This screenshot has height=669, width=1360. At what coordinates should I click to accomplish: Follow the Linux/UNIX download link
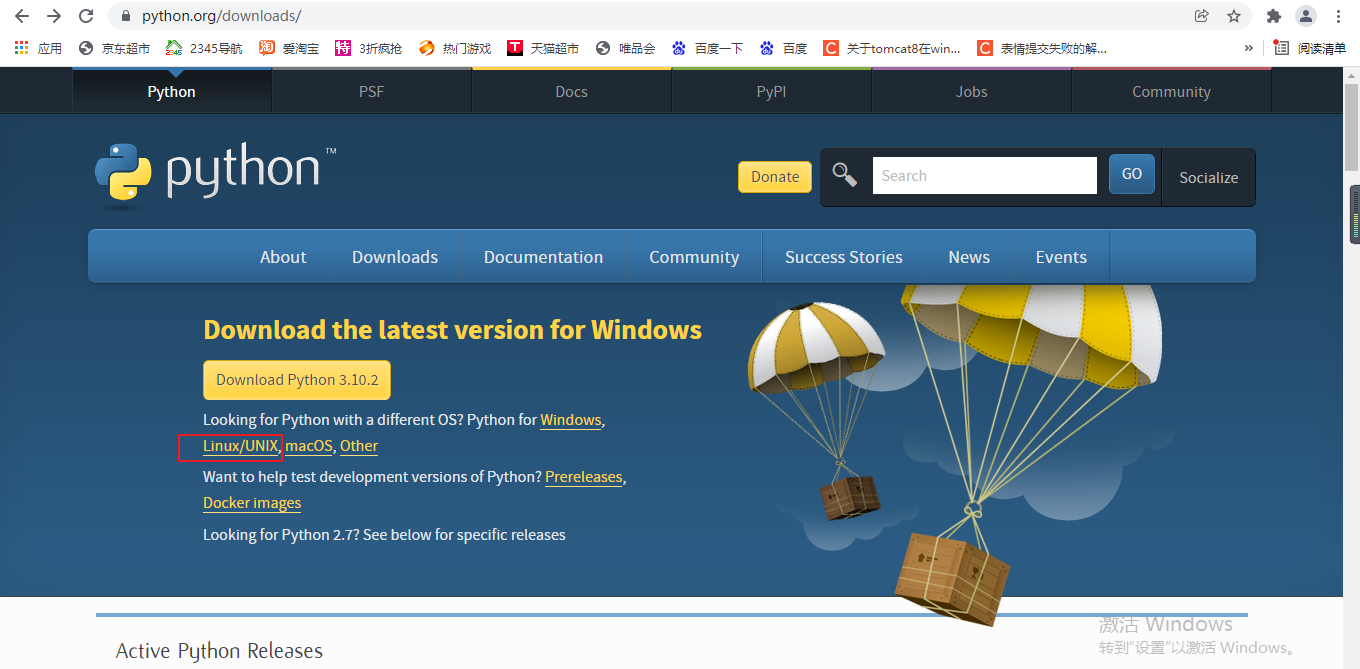(x=240, y=446)
